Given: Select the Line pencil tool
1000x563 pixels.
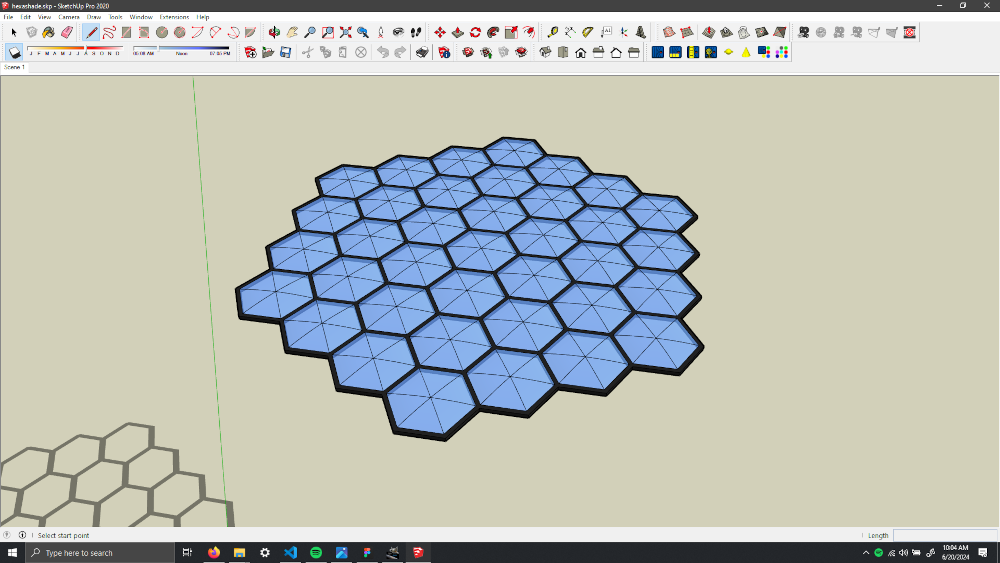Looking at the screenshot, I should [x=91, y=32].
